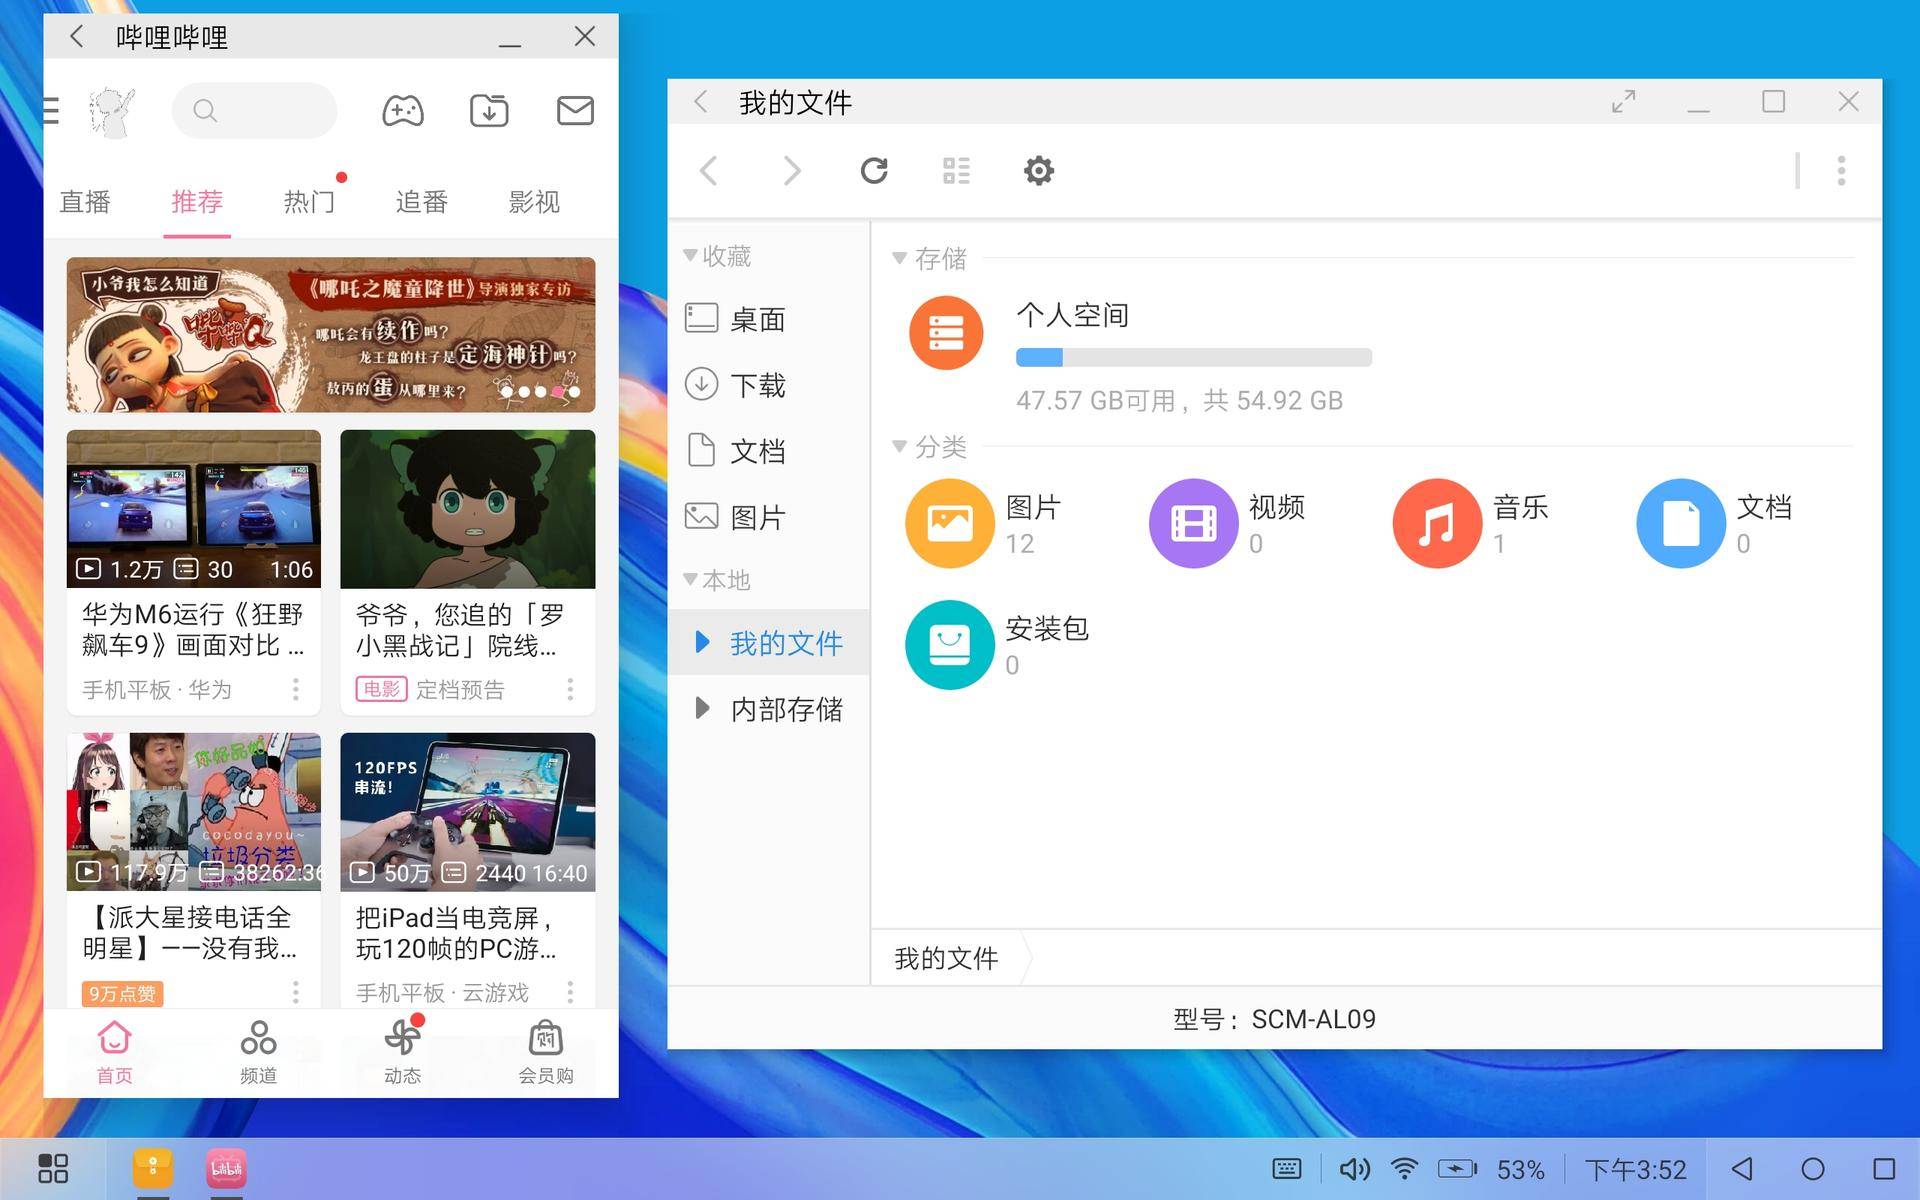Expand the 内部存储 tree entry
The image size is (1920, 1200).
pyautogui.click(x=701, y=708)
